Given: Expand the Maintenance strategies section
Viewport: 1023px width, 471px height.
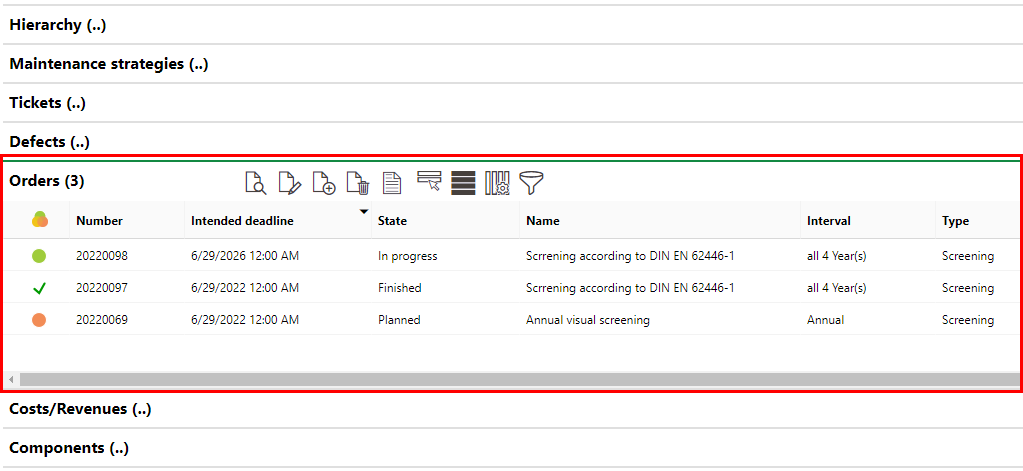Looking at the screenshot, I should point(108,64).
